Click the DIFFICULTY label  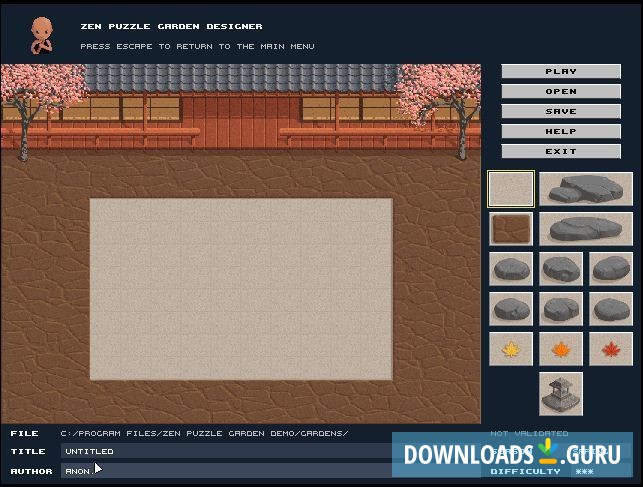[525, 471]
